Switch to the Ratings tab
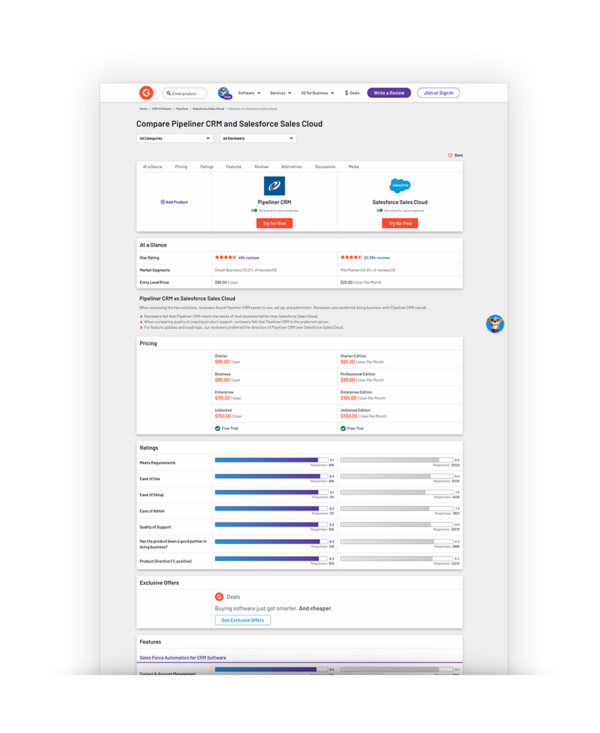Image resolution: width=600 pixels, height=733 pixels. coord(207,167)
